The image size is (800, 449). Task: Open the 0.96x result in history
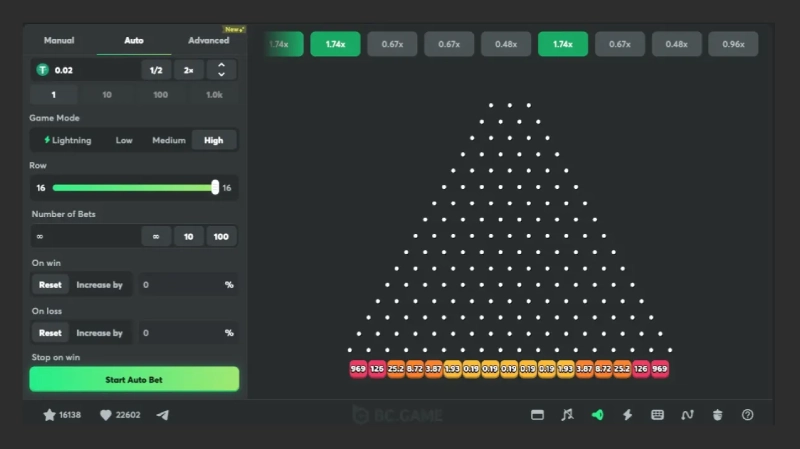733,44
